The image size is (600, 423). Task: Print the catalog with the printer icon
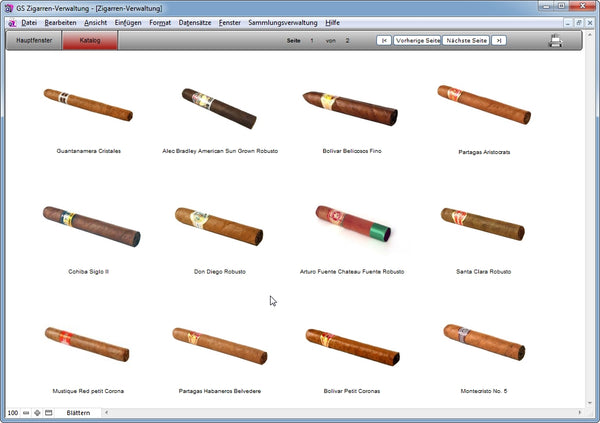(x=556, y=41)
